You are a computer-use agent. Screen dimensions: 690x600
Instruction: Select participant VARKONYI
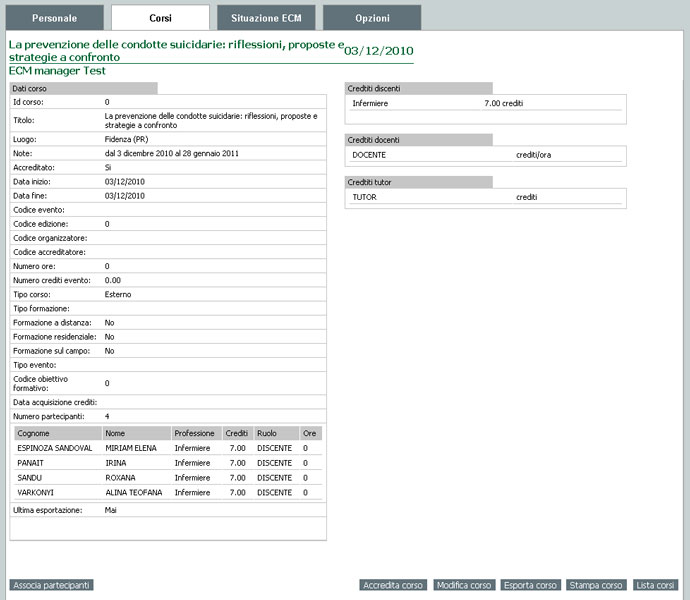point(35,493)
